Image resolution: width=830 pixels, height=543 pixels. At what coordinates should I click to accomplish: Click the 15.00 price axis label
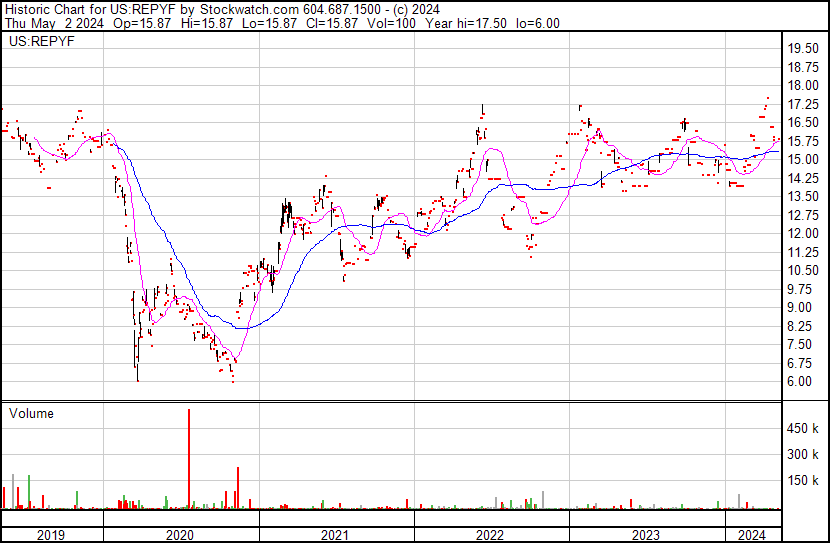(803, 160)
